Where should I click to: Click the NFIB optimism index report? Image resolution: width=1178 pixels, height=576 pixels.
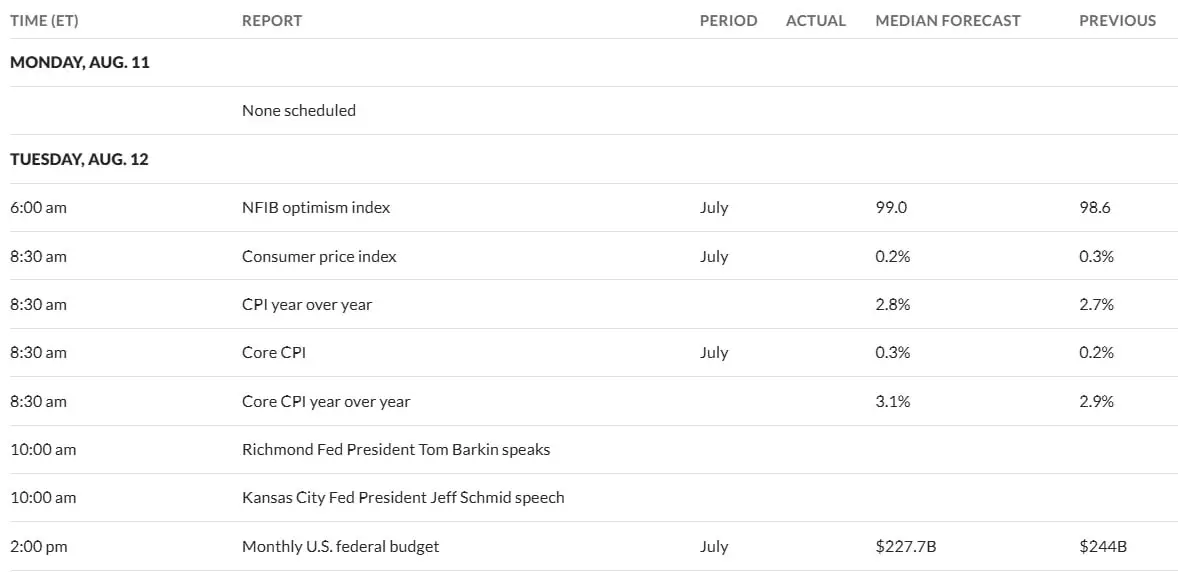[316, 207]
